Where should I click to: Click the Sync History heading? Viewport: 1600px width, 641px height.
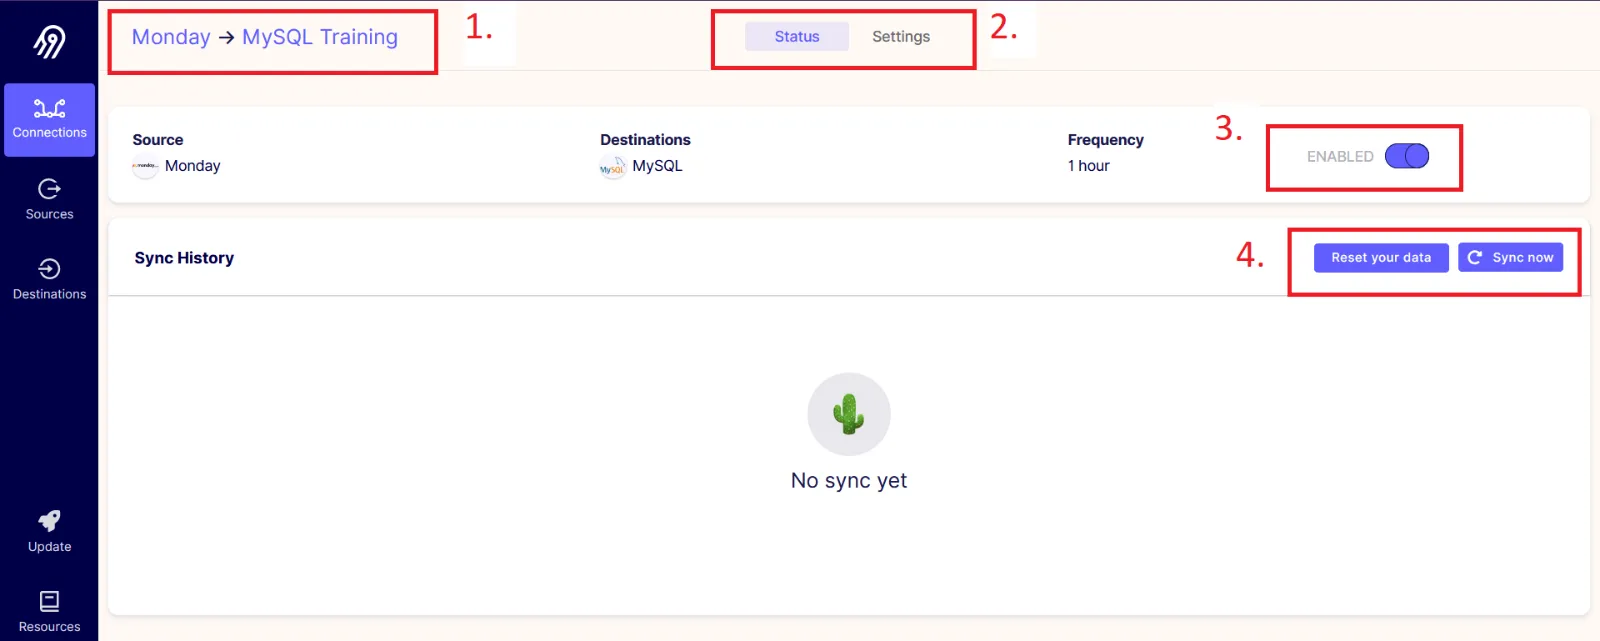tap(184, 258)
